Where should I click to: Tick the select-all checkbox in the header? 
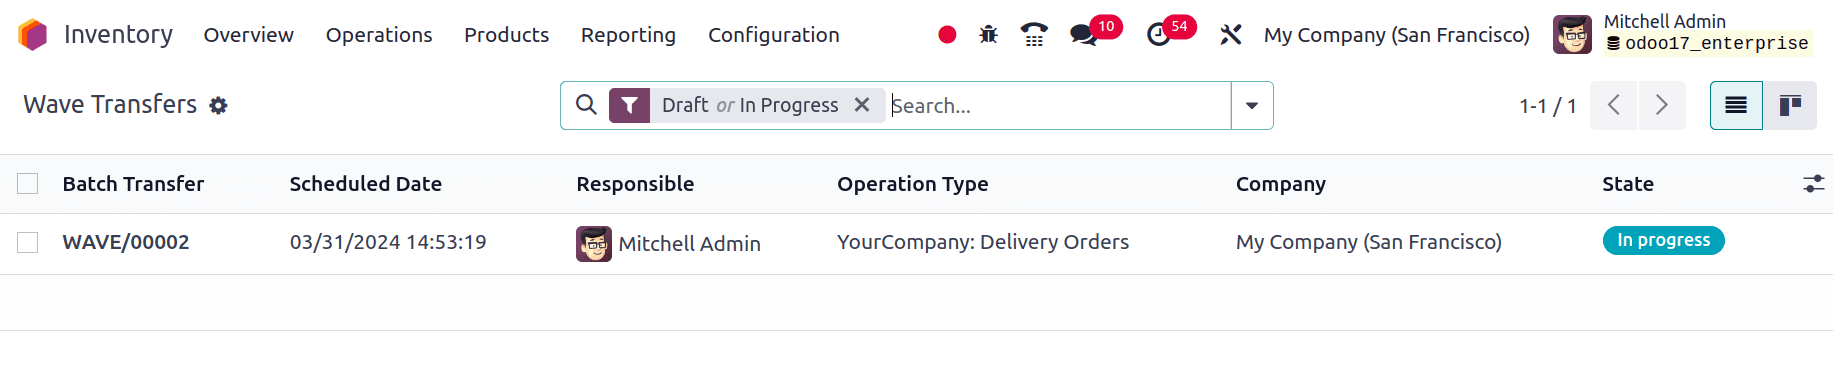28,184
